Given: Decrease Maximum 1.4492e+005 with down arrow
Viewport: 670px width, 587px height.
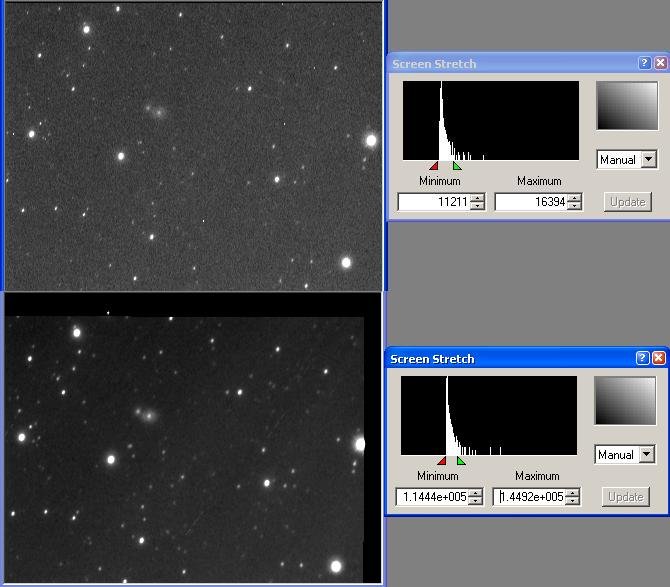Looking at the screenshot, I should click(x=572, y=501).
